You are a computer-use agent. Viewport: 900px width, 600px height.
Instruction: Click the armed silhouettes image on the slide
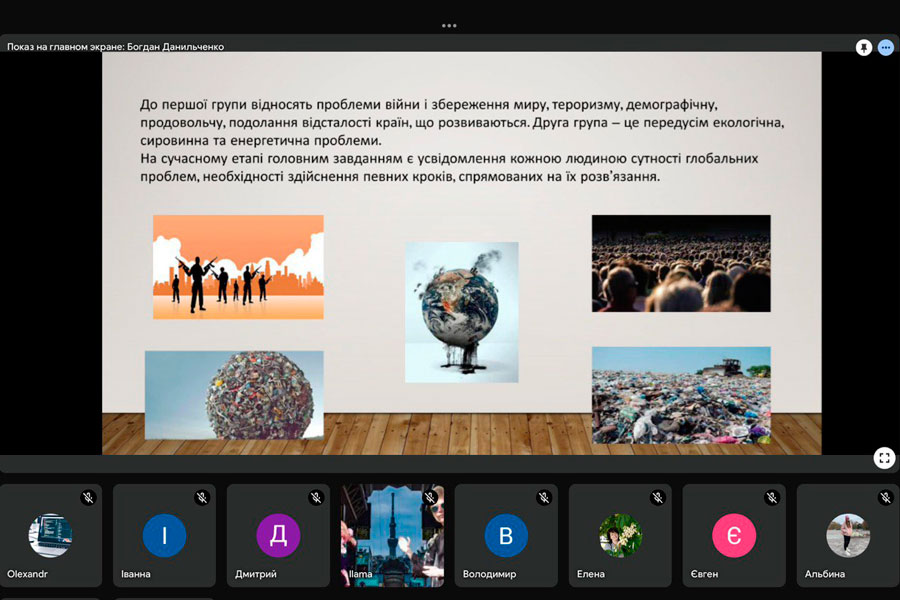pos(238,267)
